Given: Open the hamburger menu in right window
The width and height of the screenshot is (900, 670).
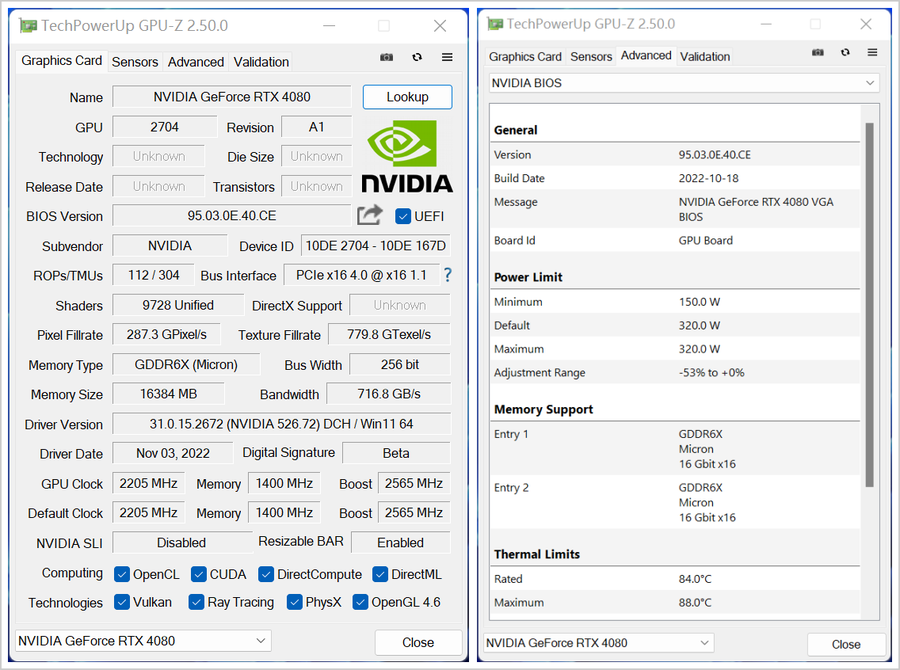Looking at the screenshot, I should pos(873,53).
